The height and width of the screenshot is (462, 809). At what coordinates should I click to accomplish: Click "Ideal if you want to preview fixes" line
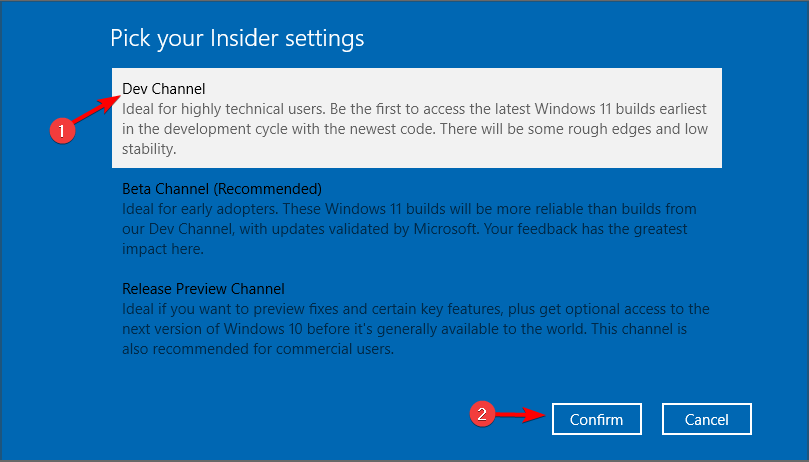click(x=415, y=309)
